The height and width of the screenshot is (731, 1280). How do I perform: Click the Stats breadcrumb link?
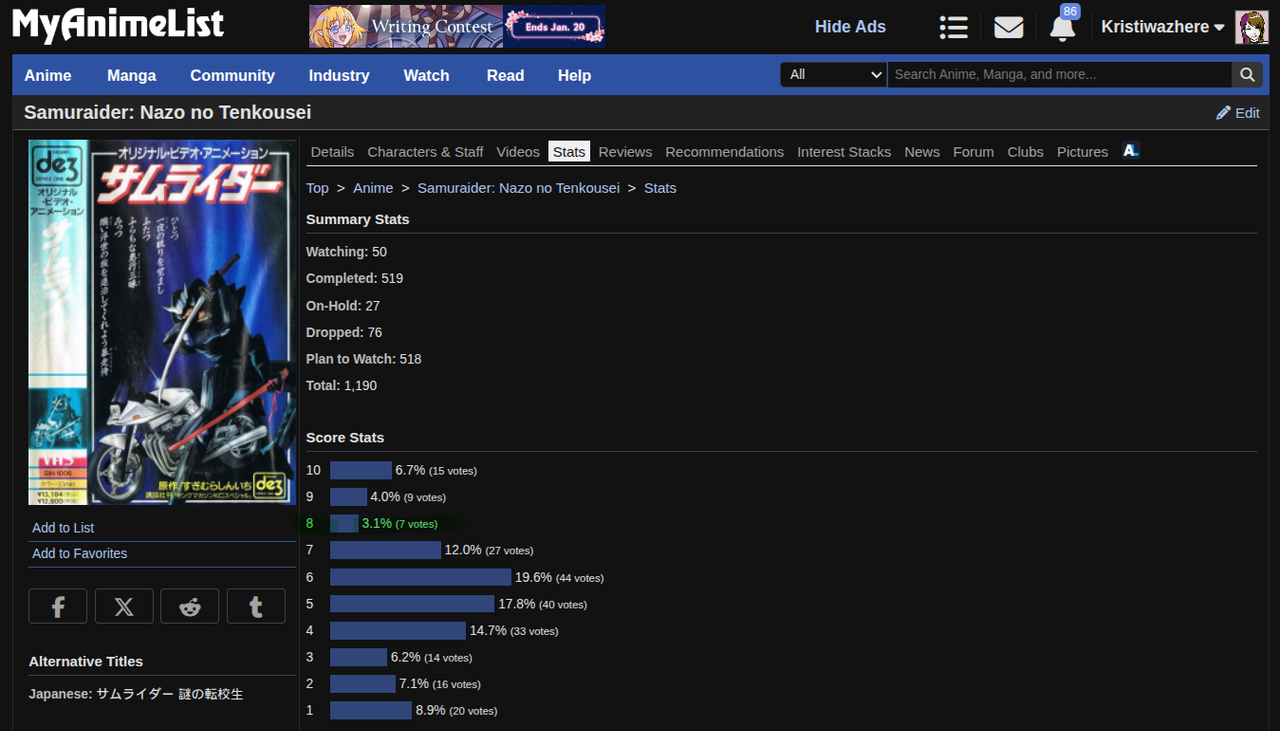point(660,188)
